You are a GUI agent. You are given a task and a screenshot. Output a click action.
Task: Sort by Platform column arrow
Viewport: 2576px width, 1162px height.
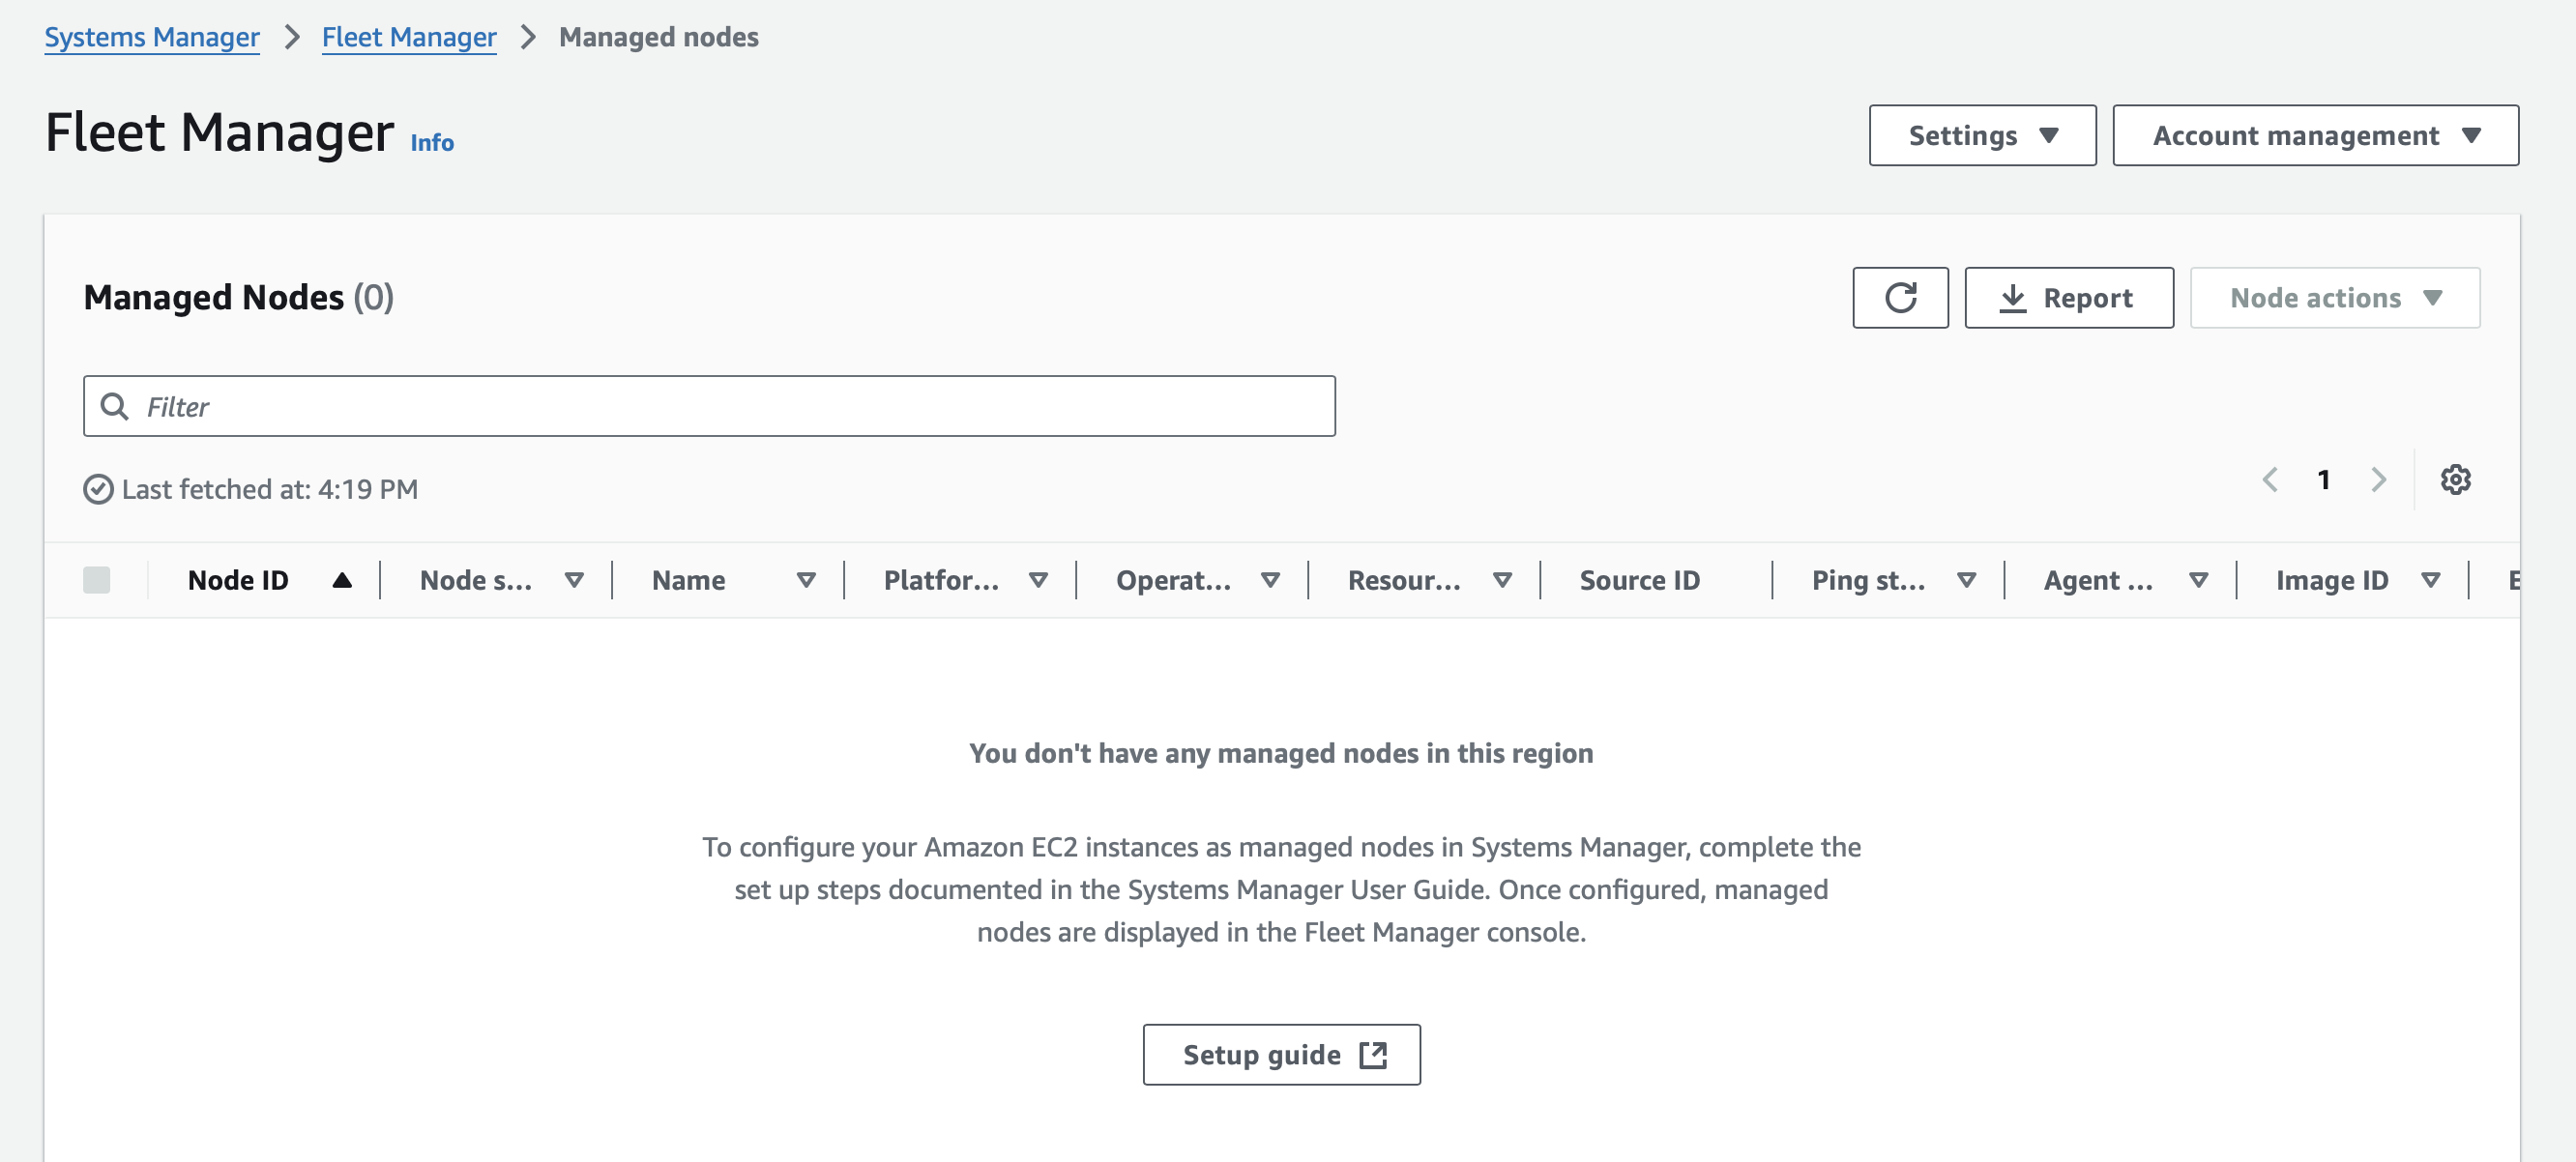coord(1038,580)
